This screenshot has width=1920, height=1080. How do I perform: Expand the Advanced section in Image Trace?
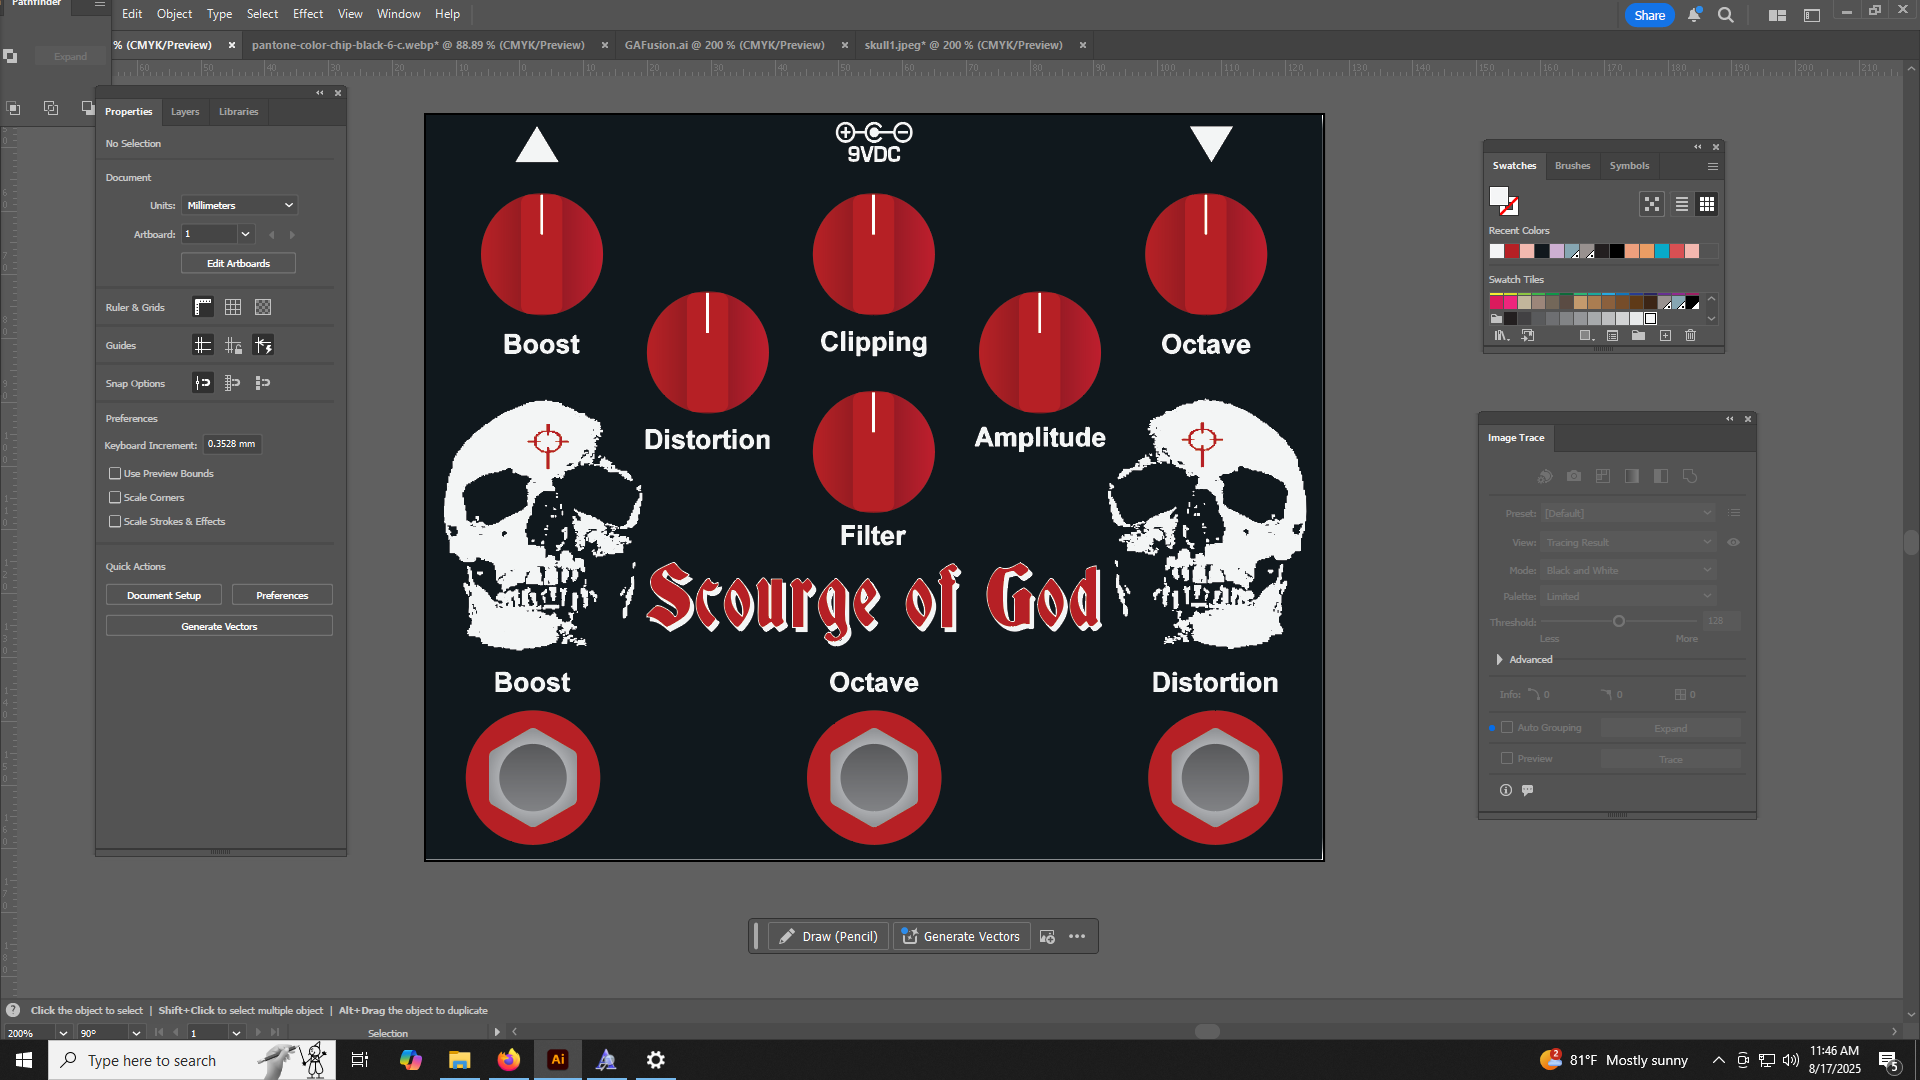1499,659
